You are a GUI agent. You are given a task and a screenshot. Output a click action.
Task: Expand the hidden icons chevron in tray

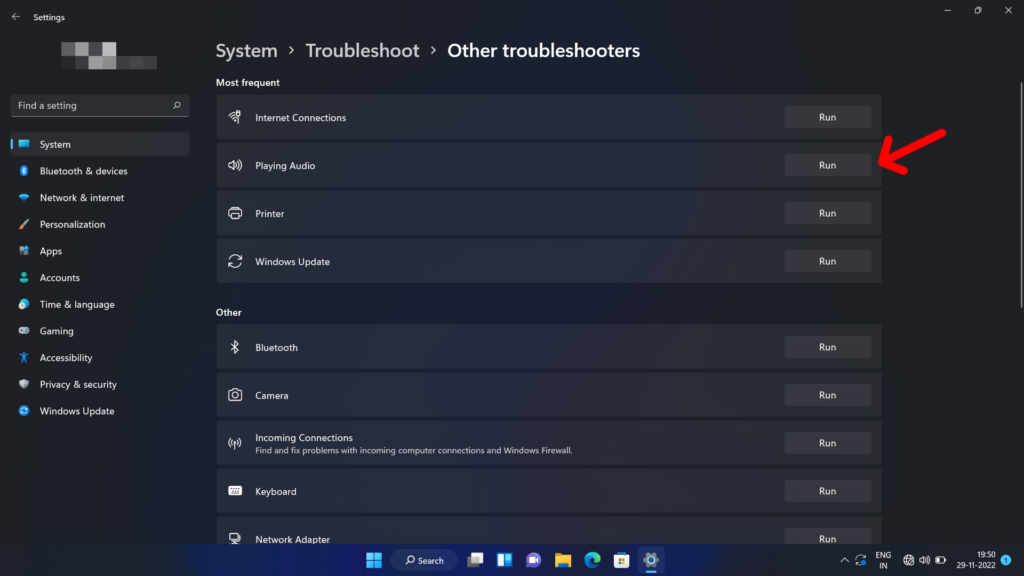click(x=843, y=560)
